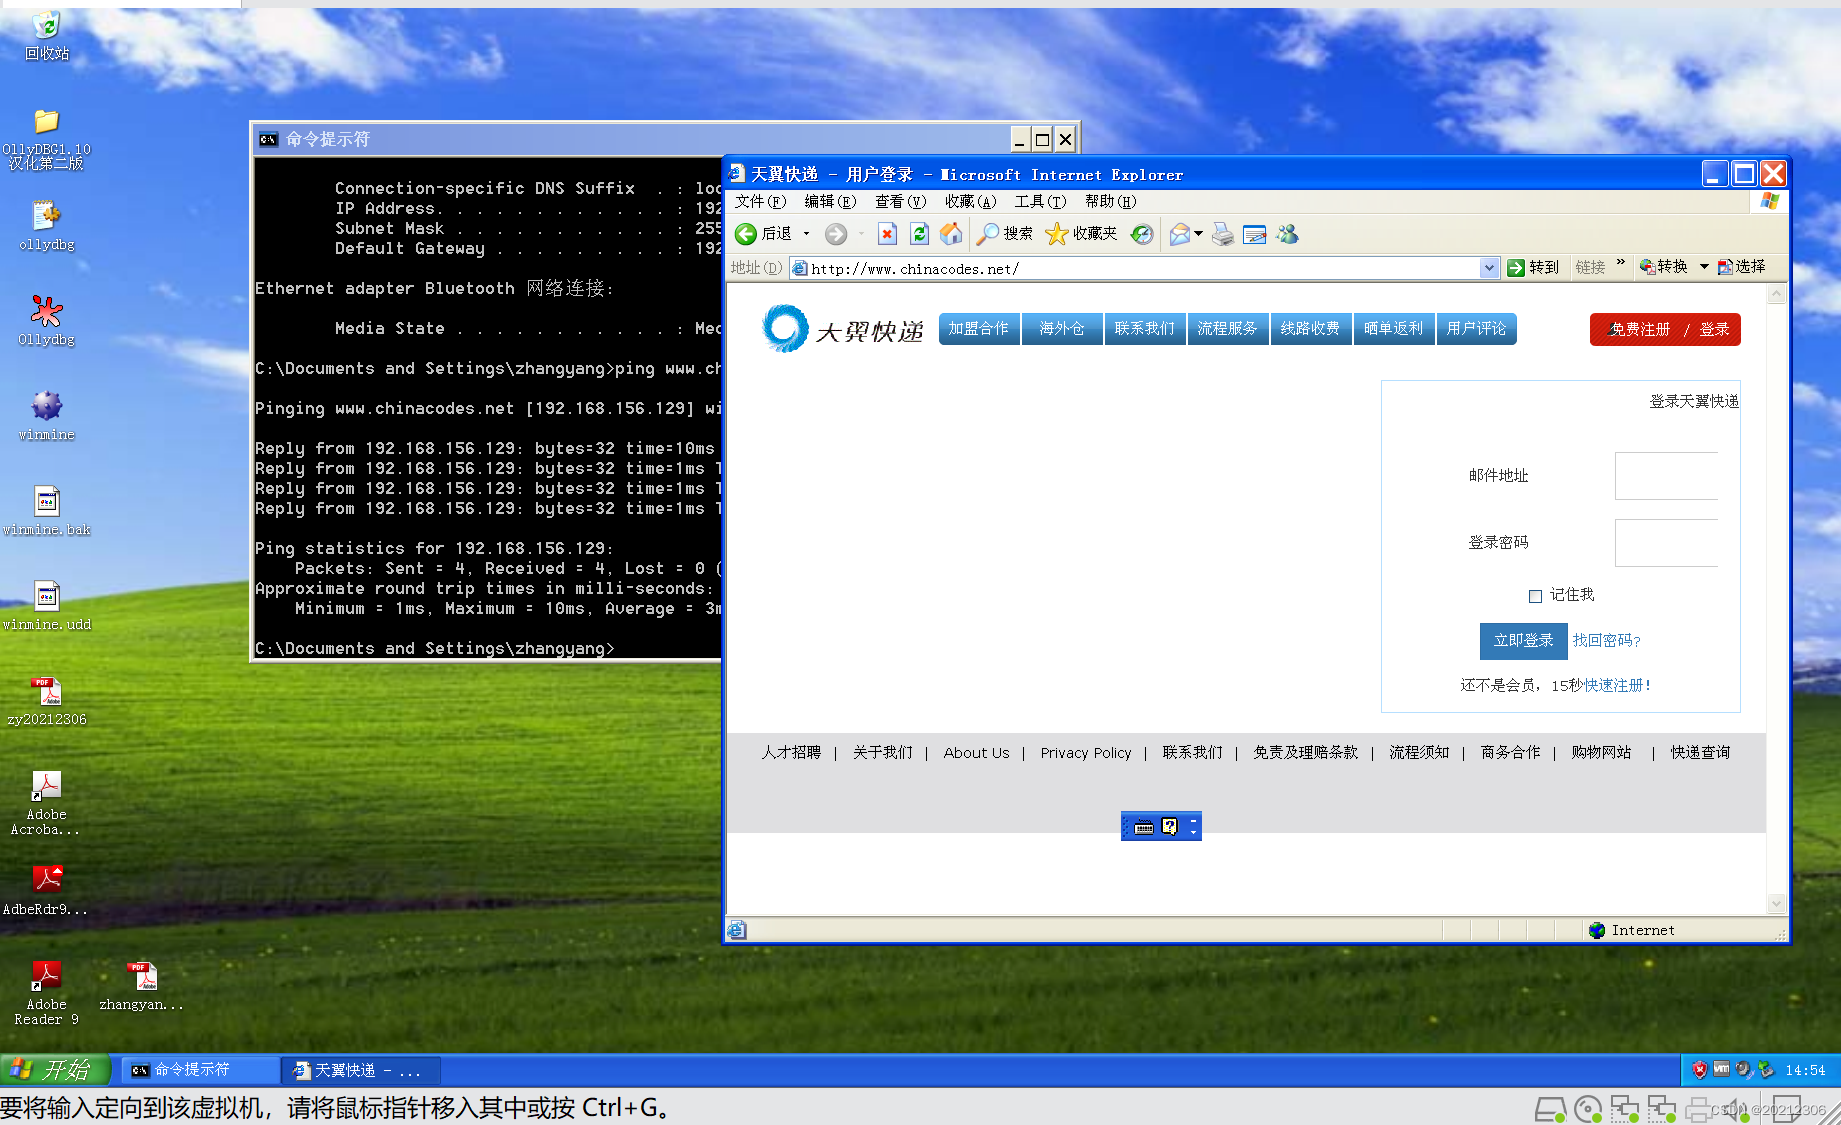Tick the 记住我 remember-me checkbox

(x=1535, y=596)
